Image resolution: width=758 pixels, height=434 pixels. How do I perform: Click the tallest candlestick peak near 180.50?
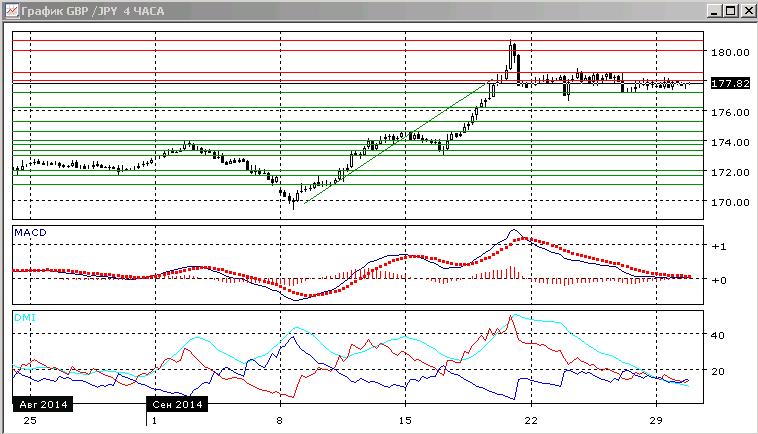pos(511,54)
